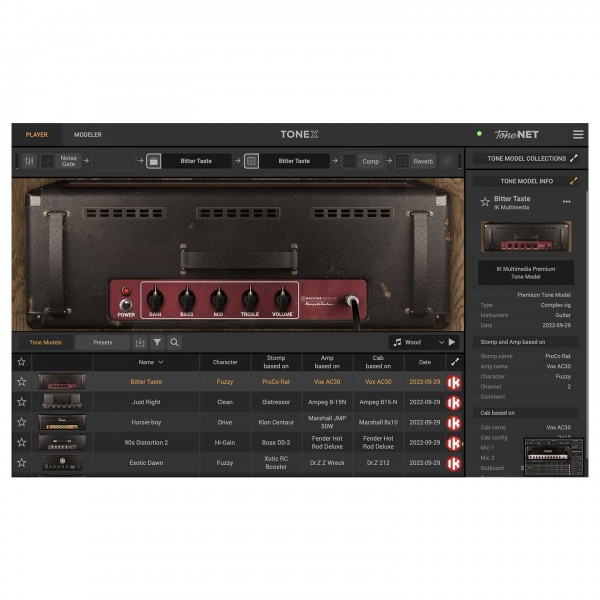Screen dimensions: 600x600
Task: Click the expand-columns icon in table header
Action: point(455,362)
